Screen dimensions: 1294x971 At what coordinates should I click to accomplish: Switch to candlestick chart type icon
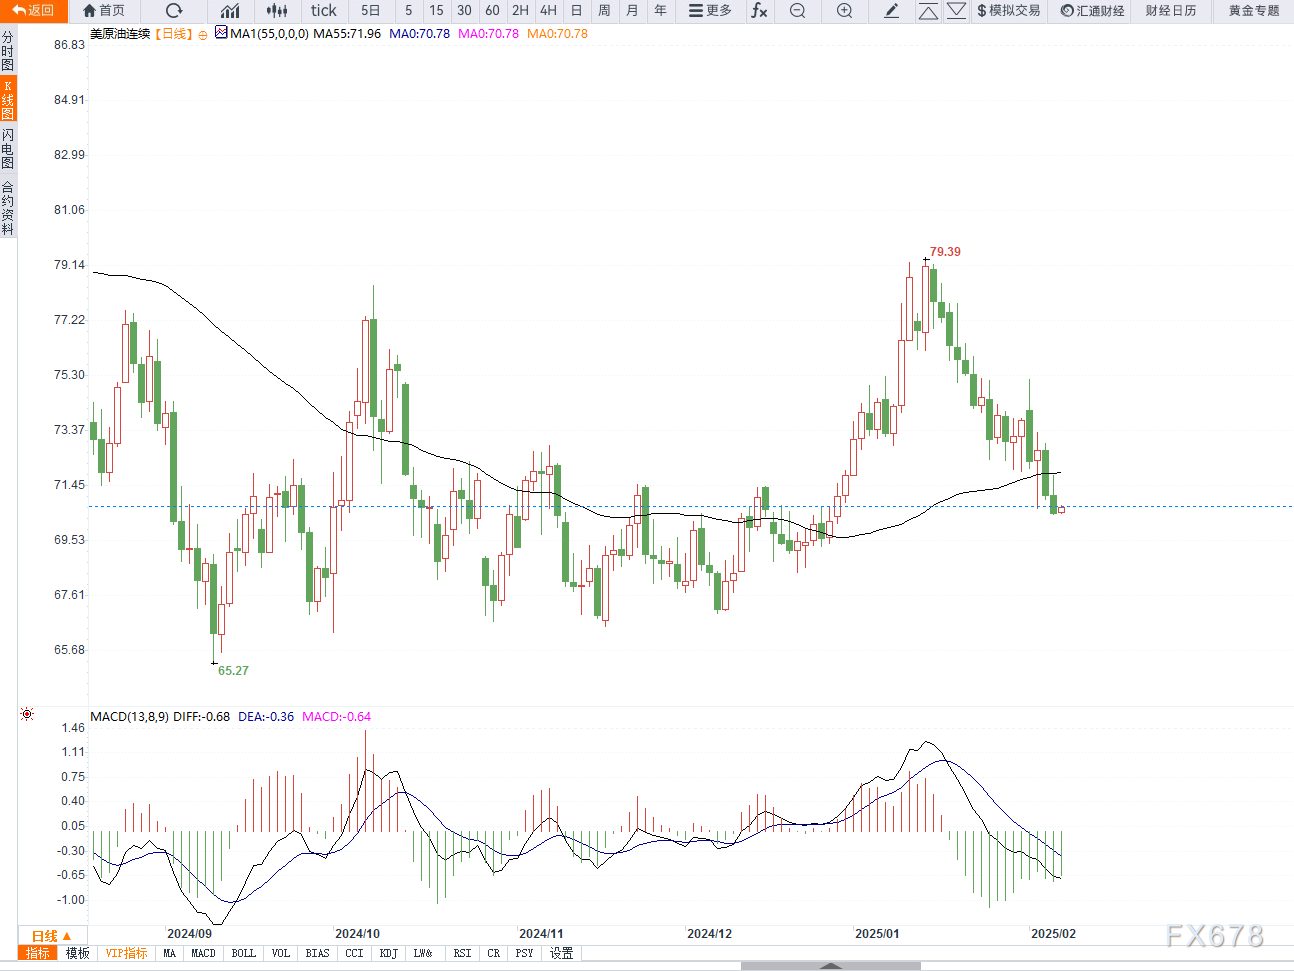[x=277, y=11]
